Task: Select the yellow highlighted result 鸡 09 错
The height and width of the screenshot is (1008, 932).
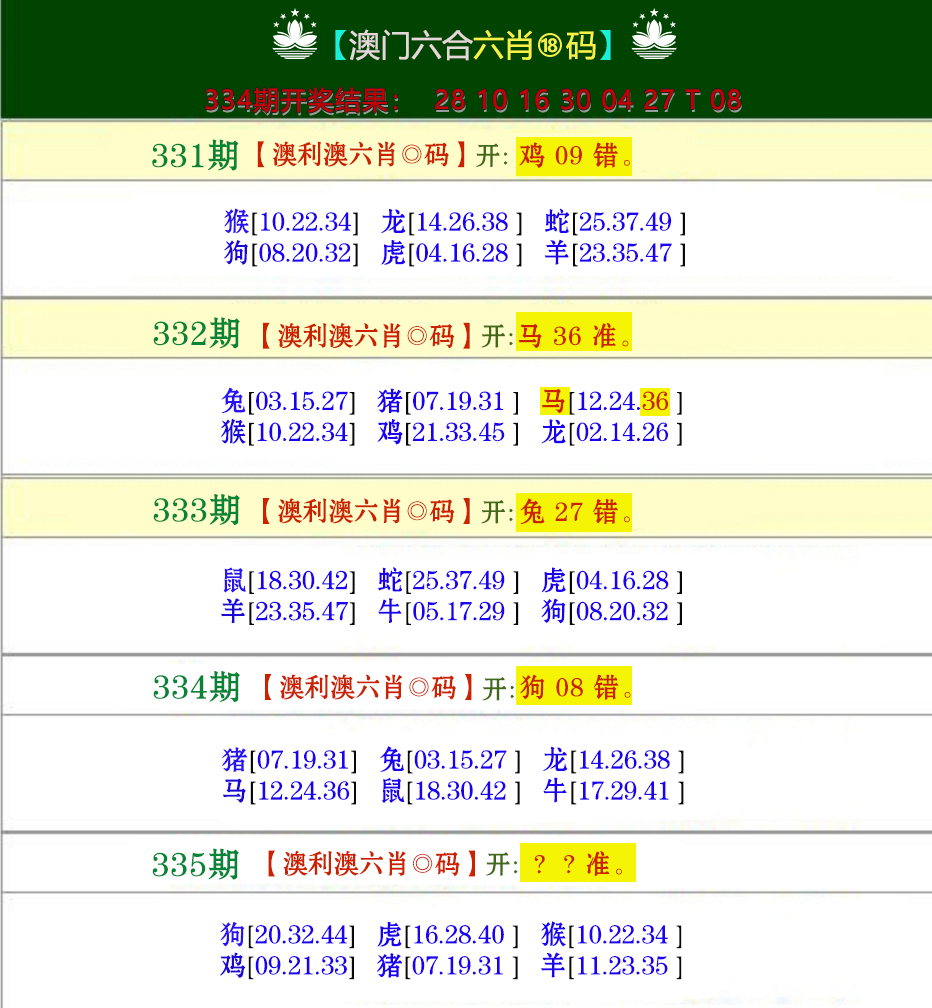Action: tap(572, 155)
